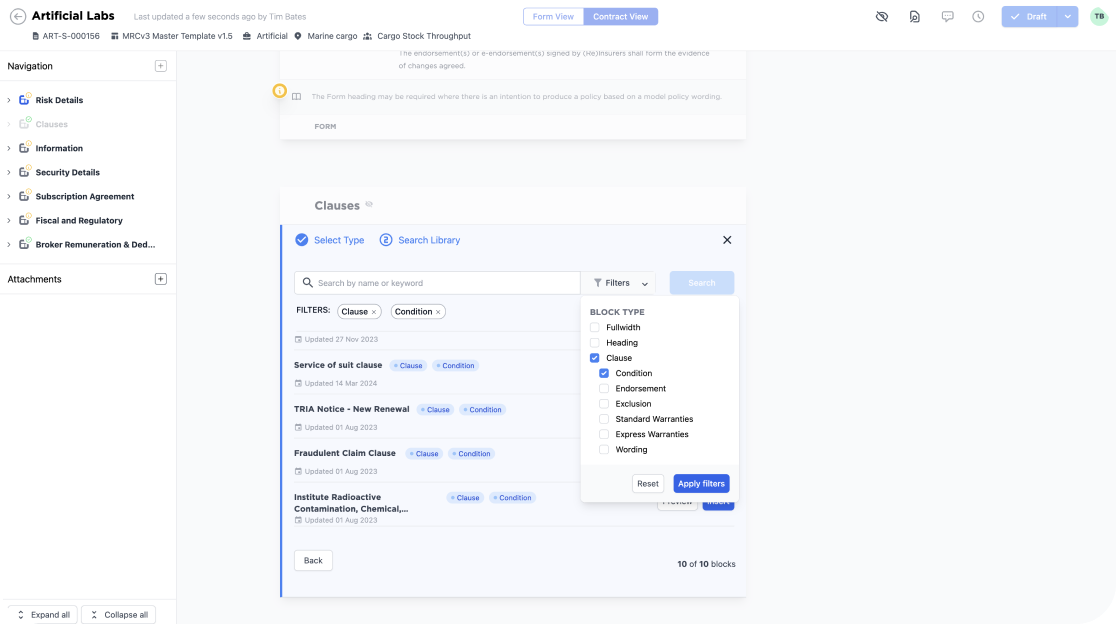Enable the Endorsement checkbox
1116x624 pixels.
coord(604,389)
